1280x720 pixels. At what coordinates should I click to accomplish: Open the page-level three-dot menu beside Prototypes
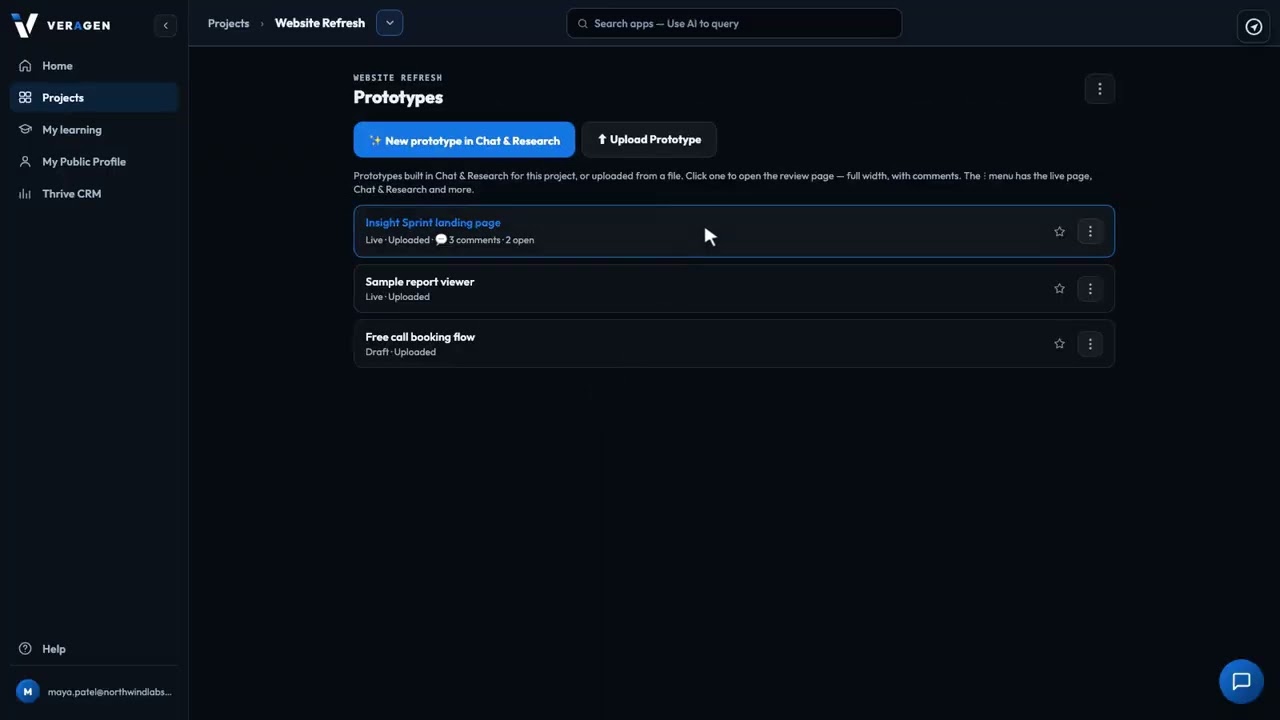[1099, 89]
